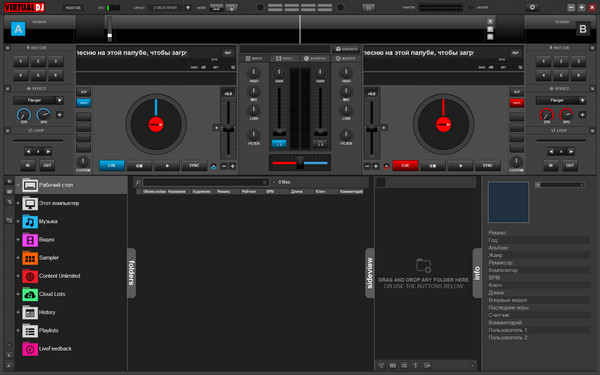Open the orange Sampler folder icon
This screenshot has width=600, height=375.
pos(30,258)
